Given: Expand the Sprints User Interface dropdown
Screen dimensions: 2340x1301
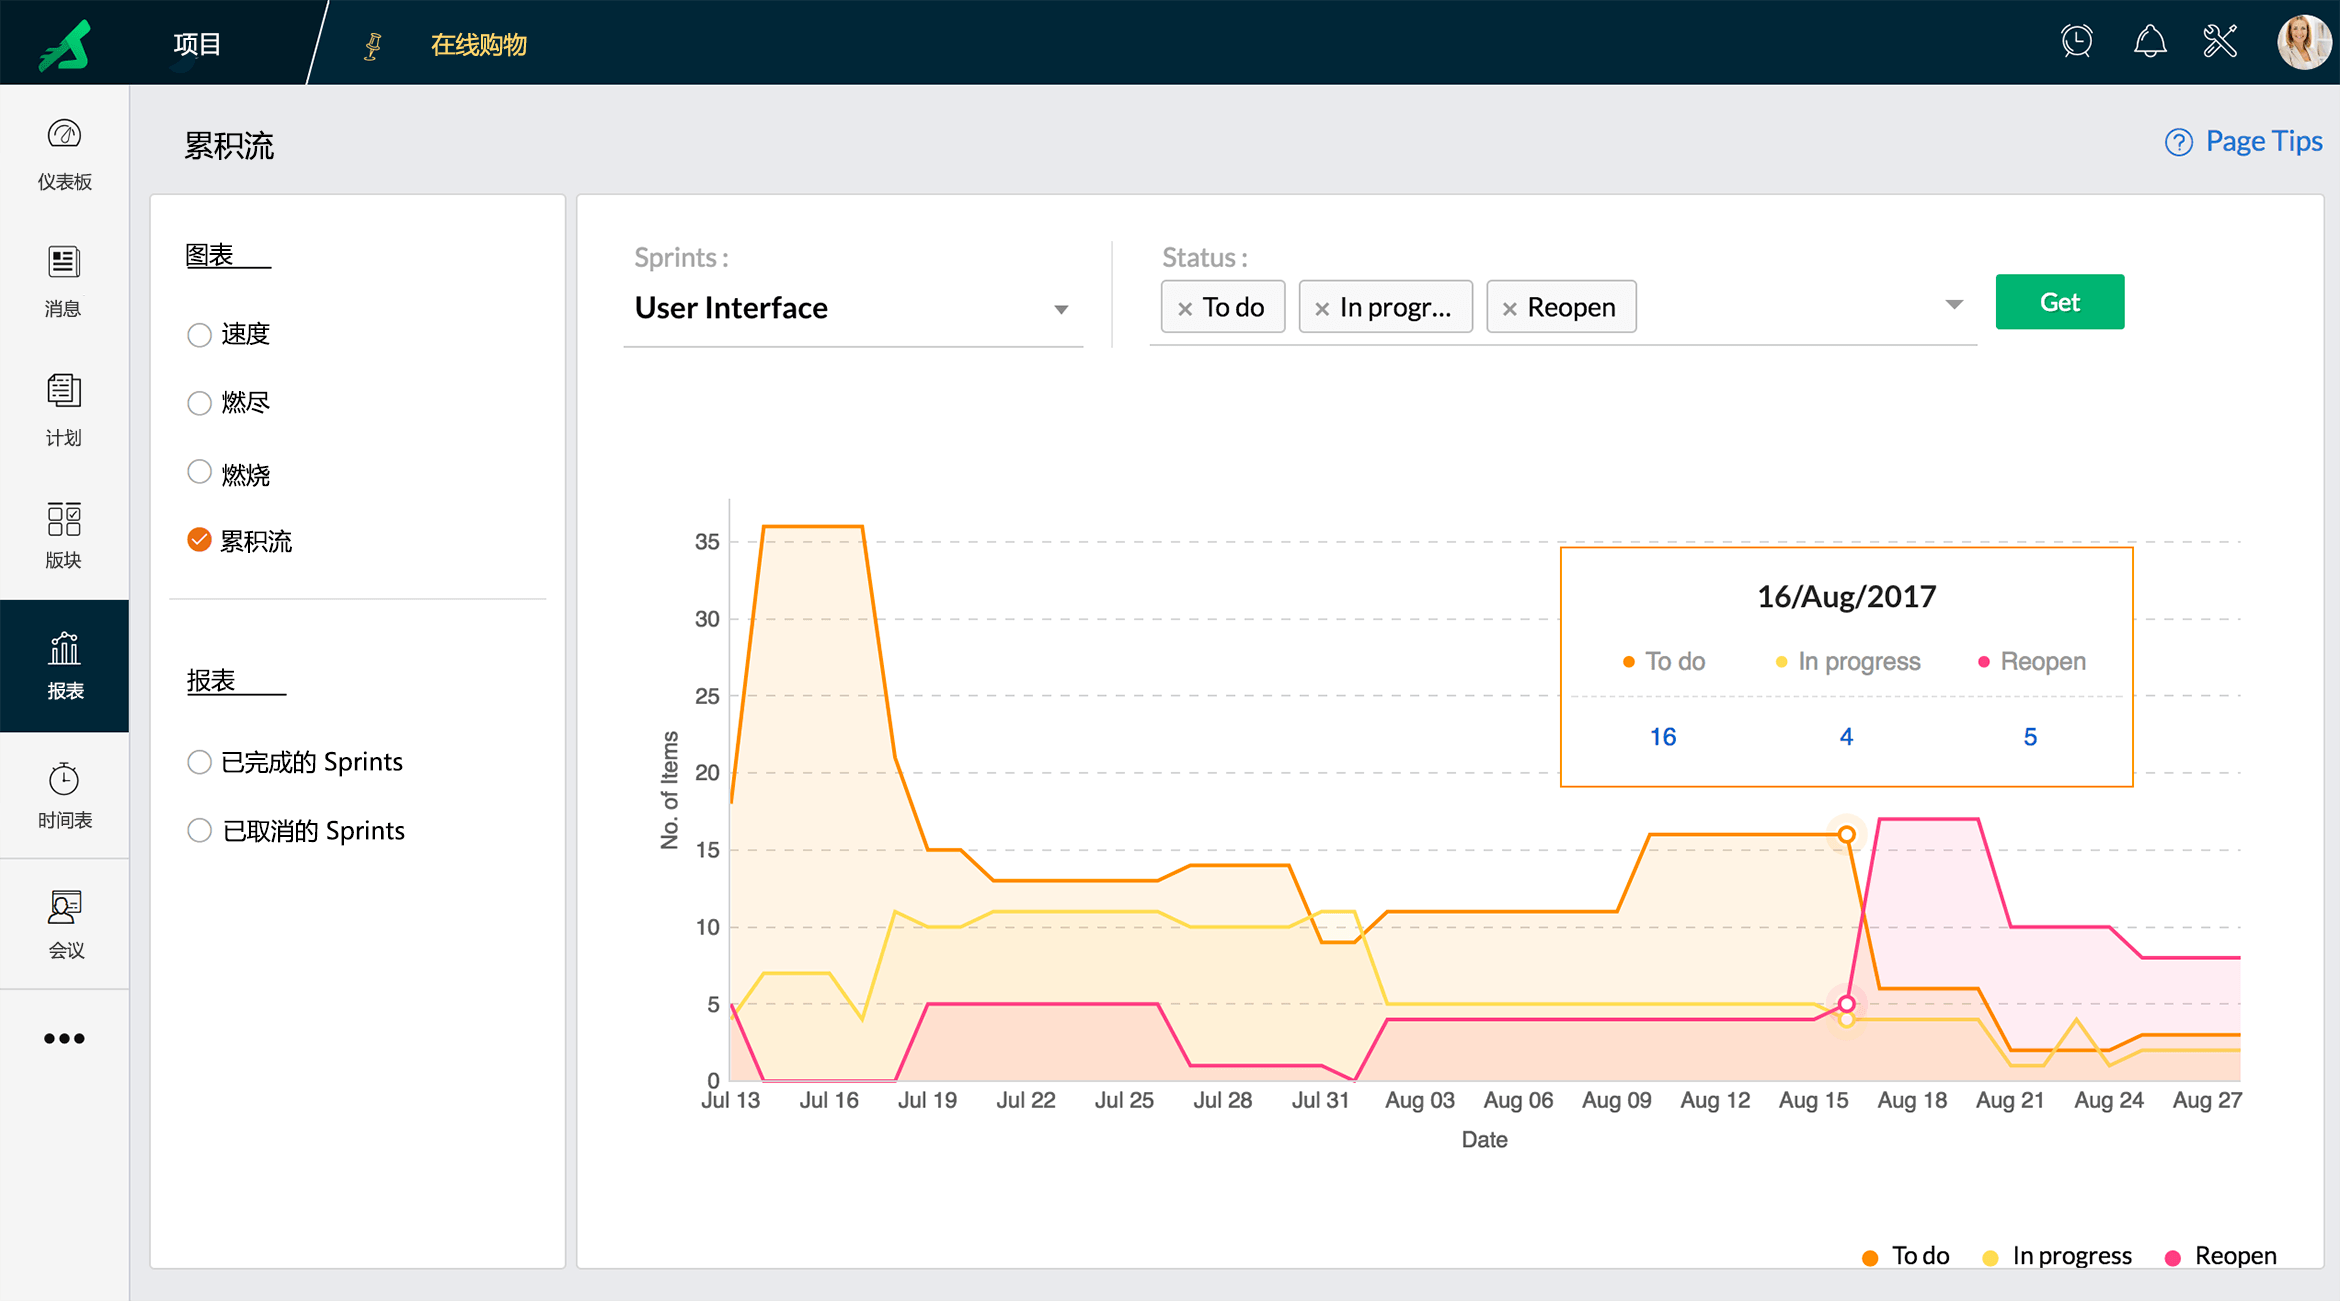Looking at the screenshot, I should coord(1060,309).
